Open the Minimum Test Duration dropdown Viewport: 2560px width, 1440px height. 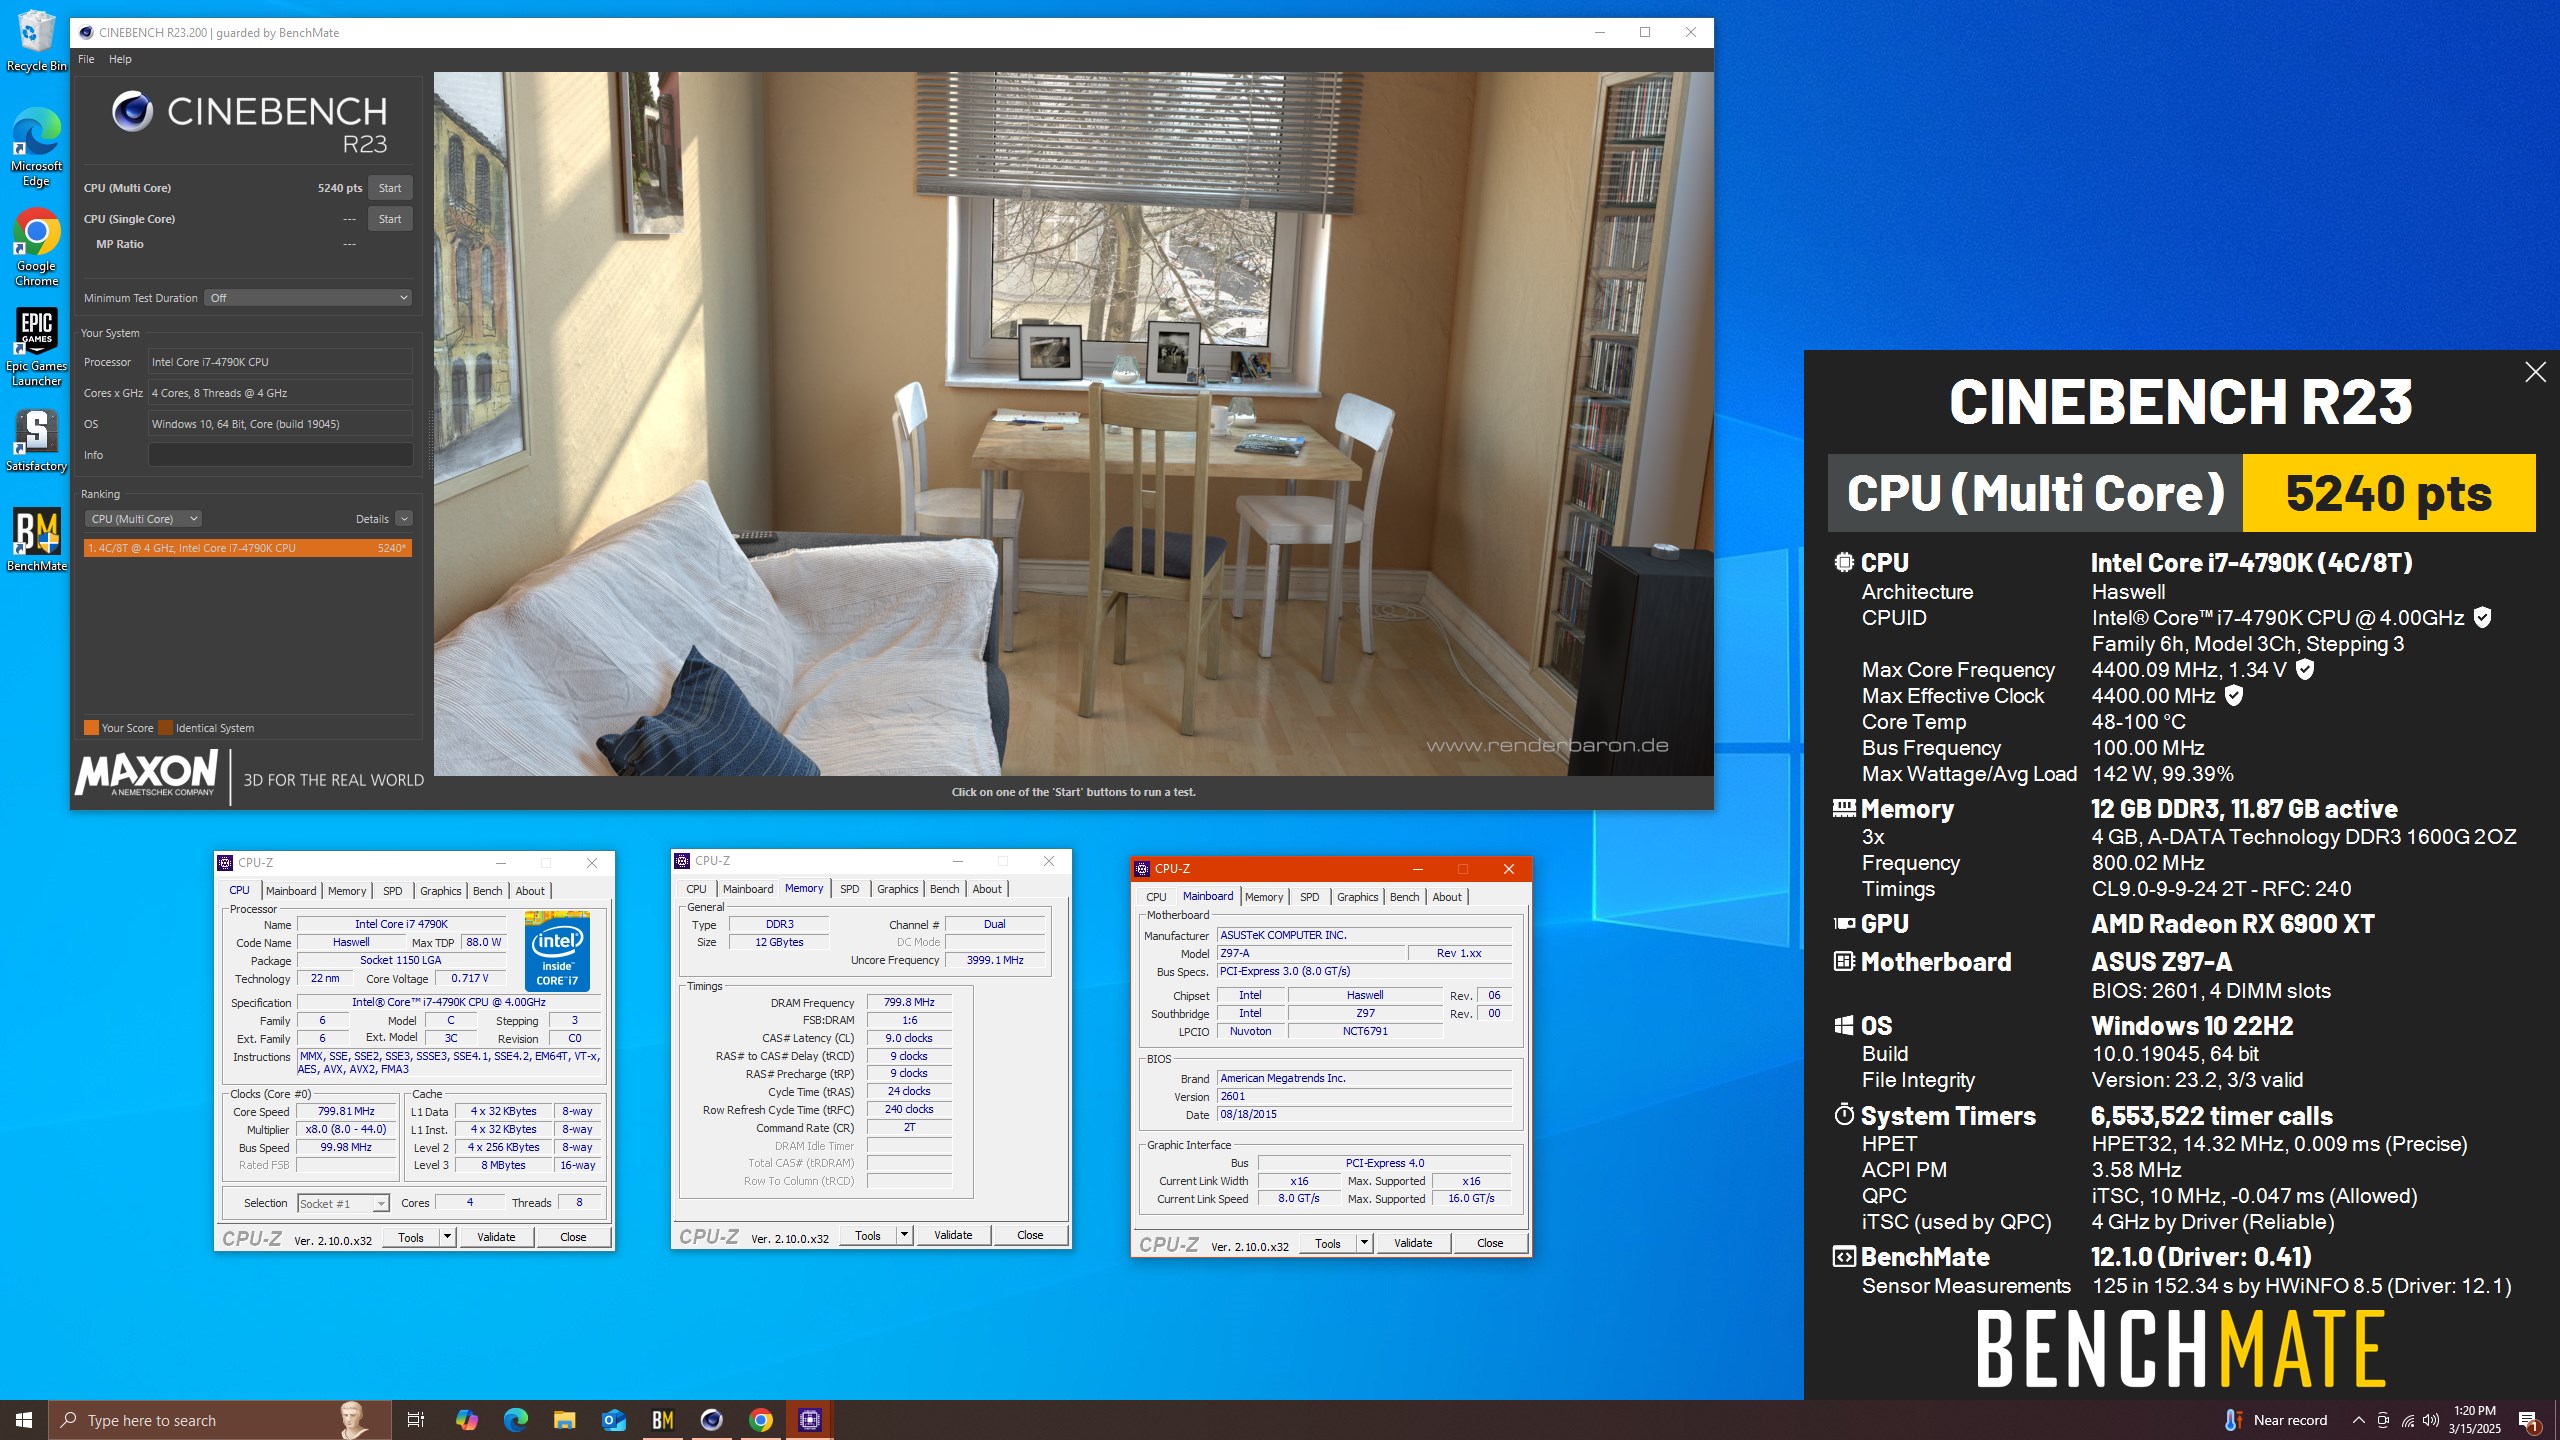(x=308, y=298)
